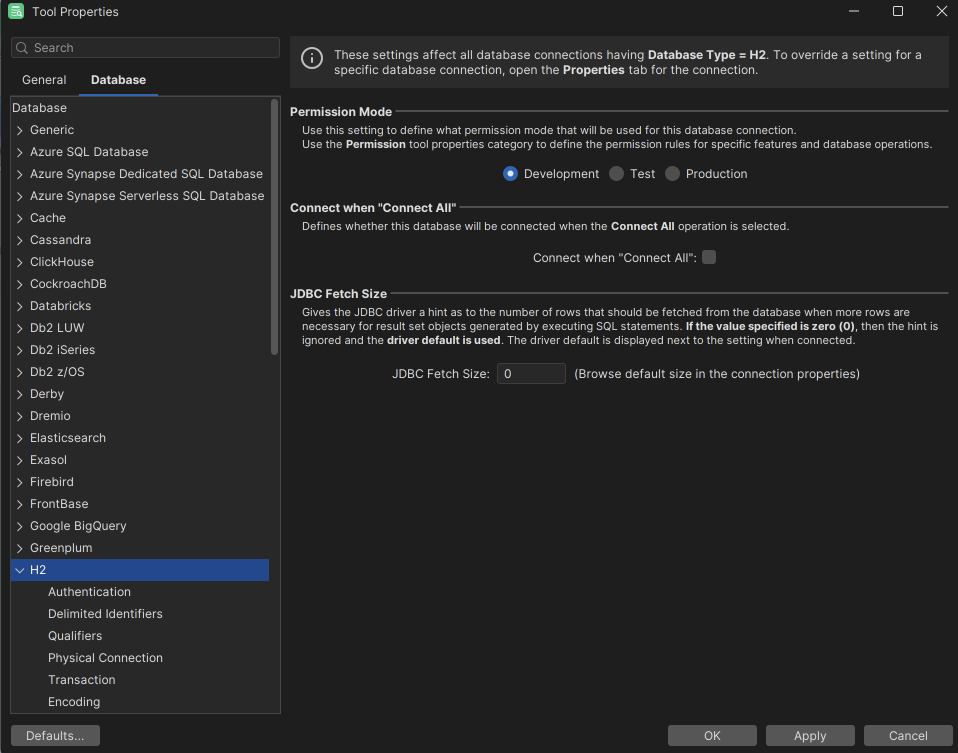
Task: Select the Production permission mode
Action: tap(672, 173)
